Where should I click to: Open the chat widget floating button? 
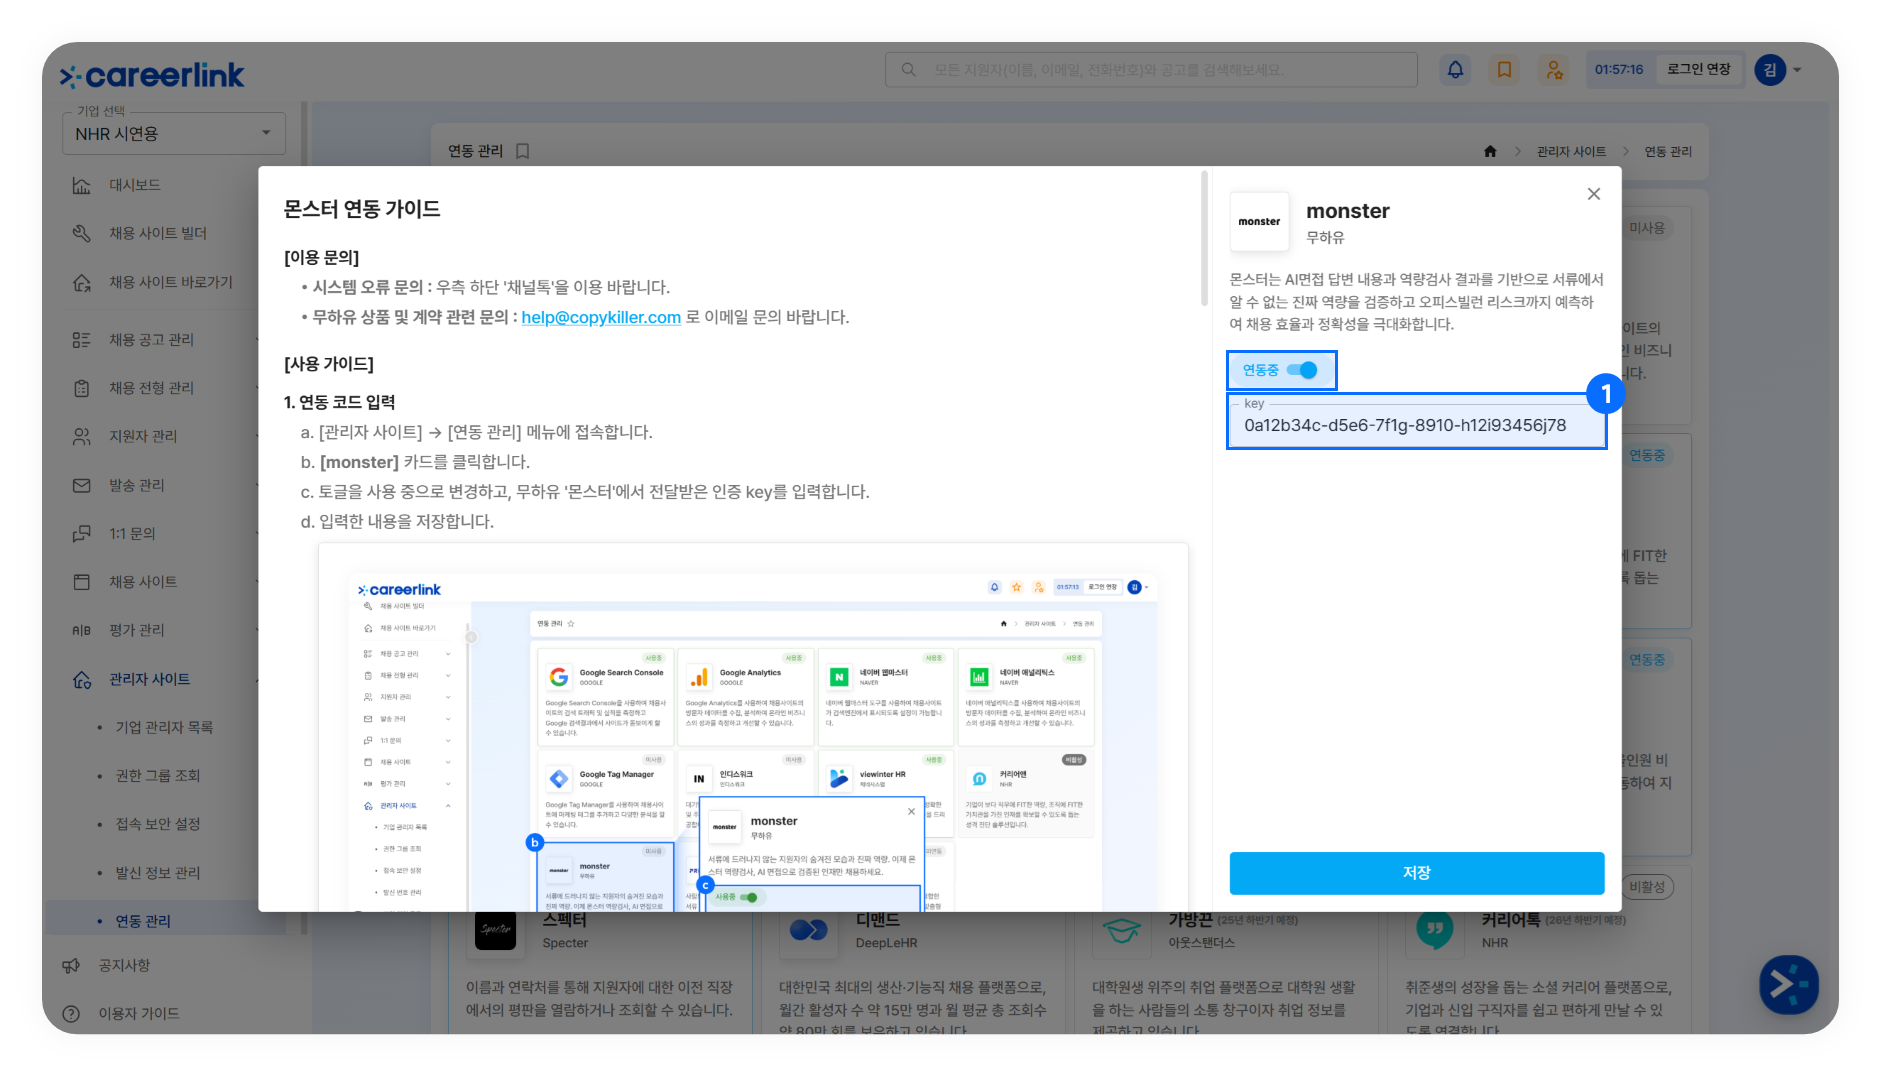point(1789,985)
